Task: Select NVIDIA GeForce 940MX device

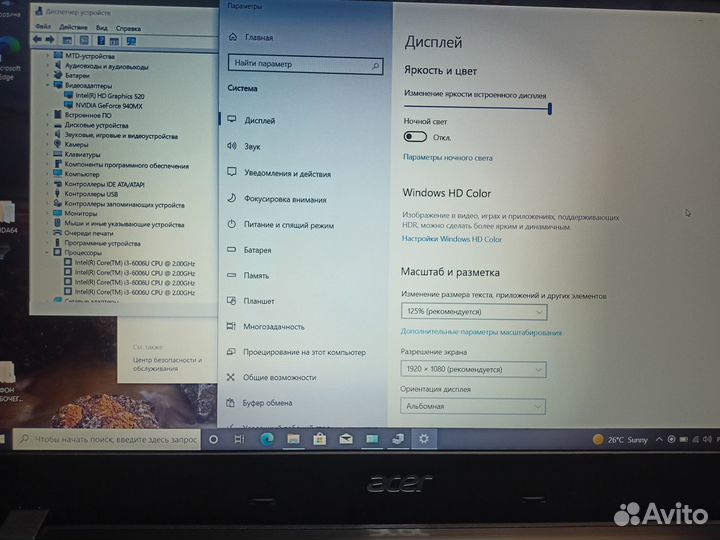Action: point(109,106)
